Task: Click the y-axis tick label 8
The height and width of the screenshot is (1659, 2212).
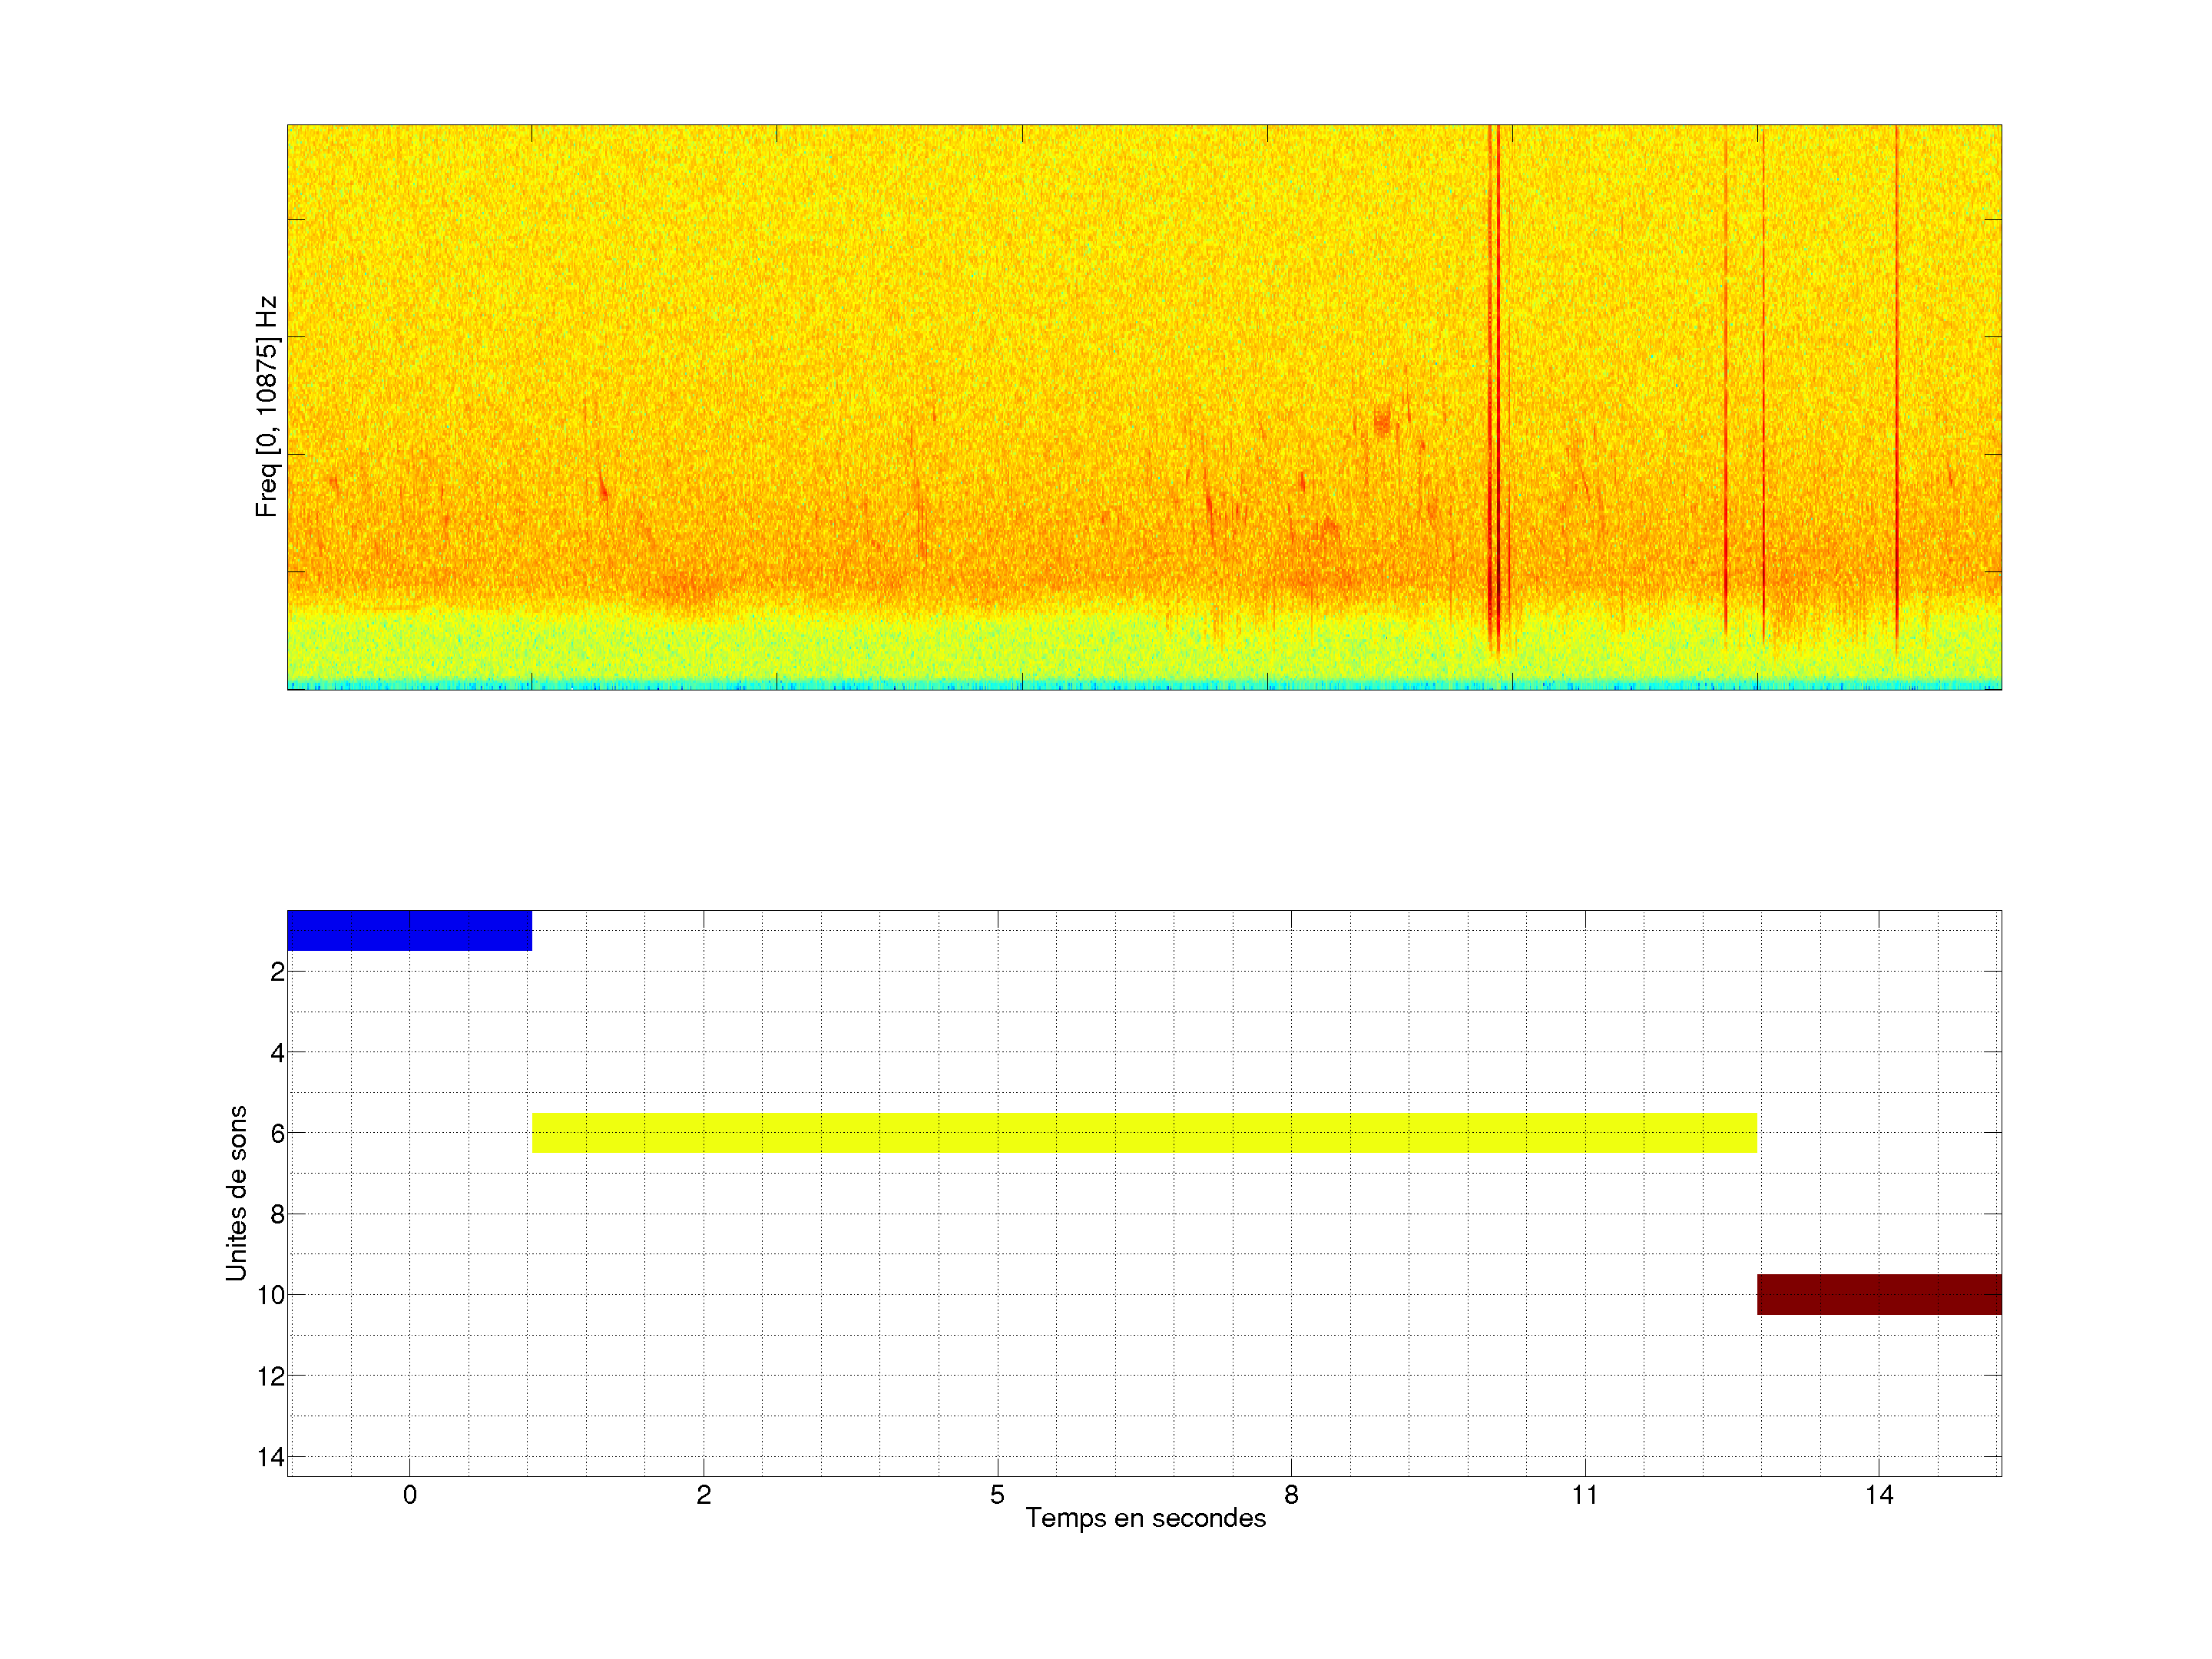Action: coord(277,1215)
